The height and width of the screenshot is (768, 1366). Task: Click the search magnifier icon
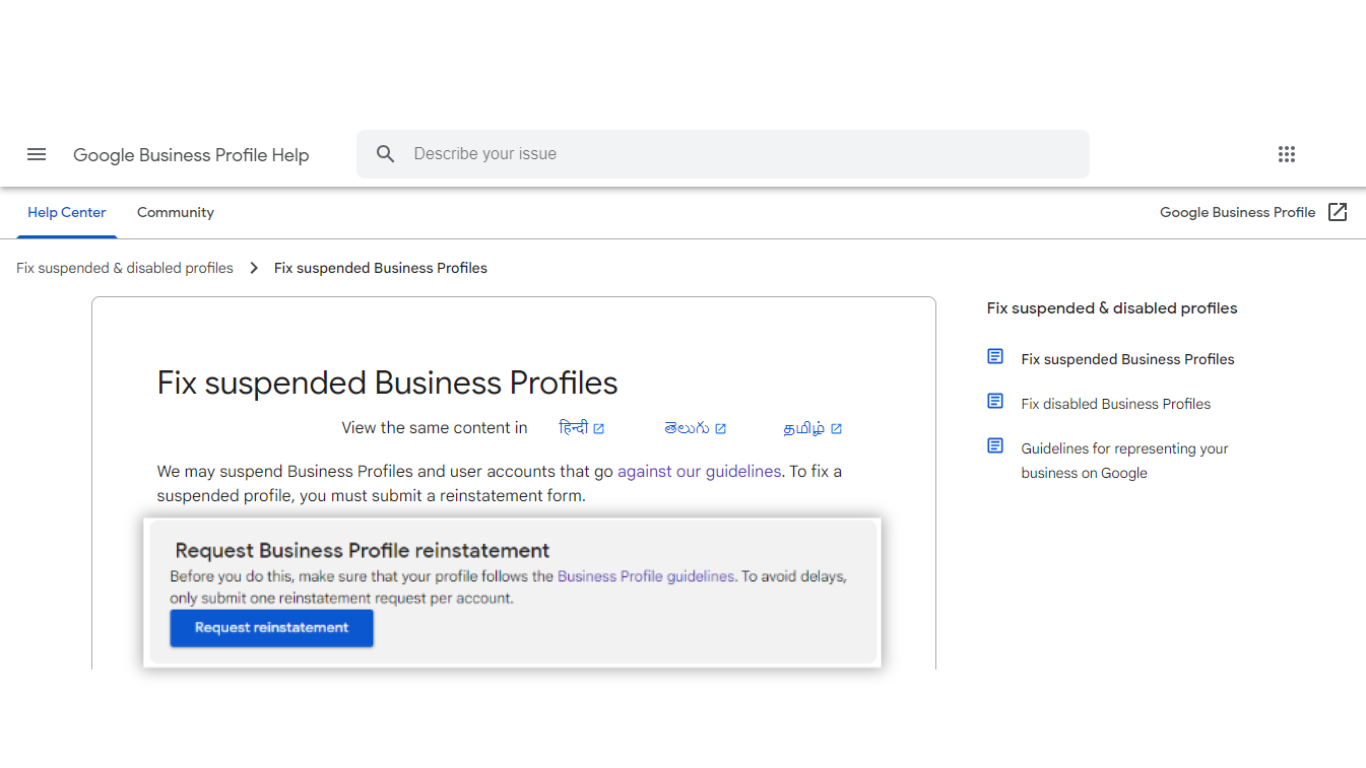pos(386,154)
